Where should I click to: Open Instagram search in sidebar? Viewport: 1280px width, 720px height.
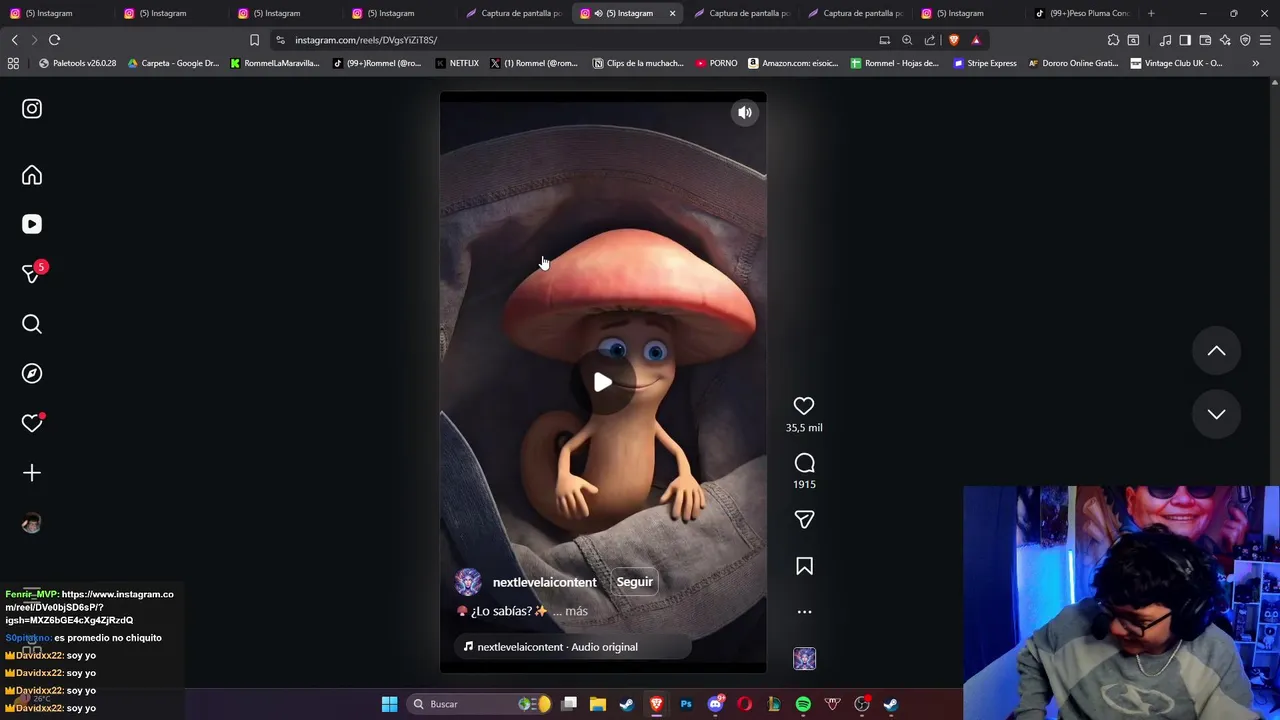click(32, 324)
